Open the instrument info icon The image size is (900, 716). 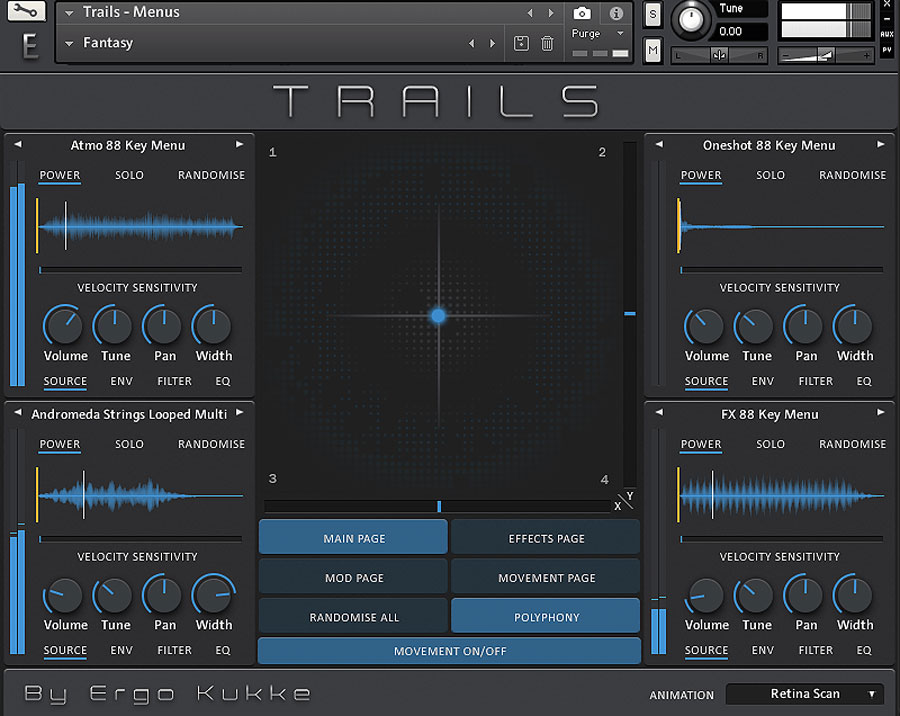tap(616, 13)
